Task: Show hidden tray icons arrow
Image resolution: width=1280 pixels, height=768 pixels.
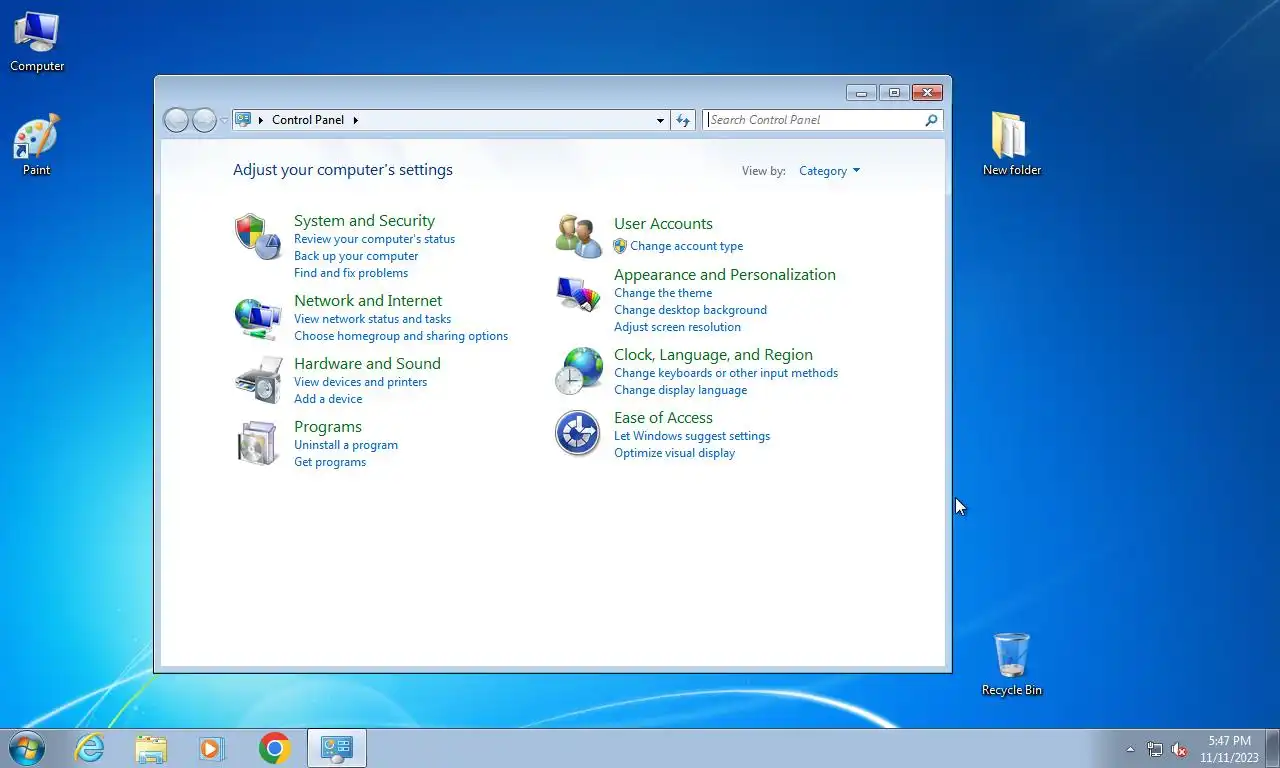Action: point(1130,749)
